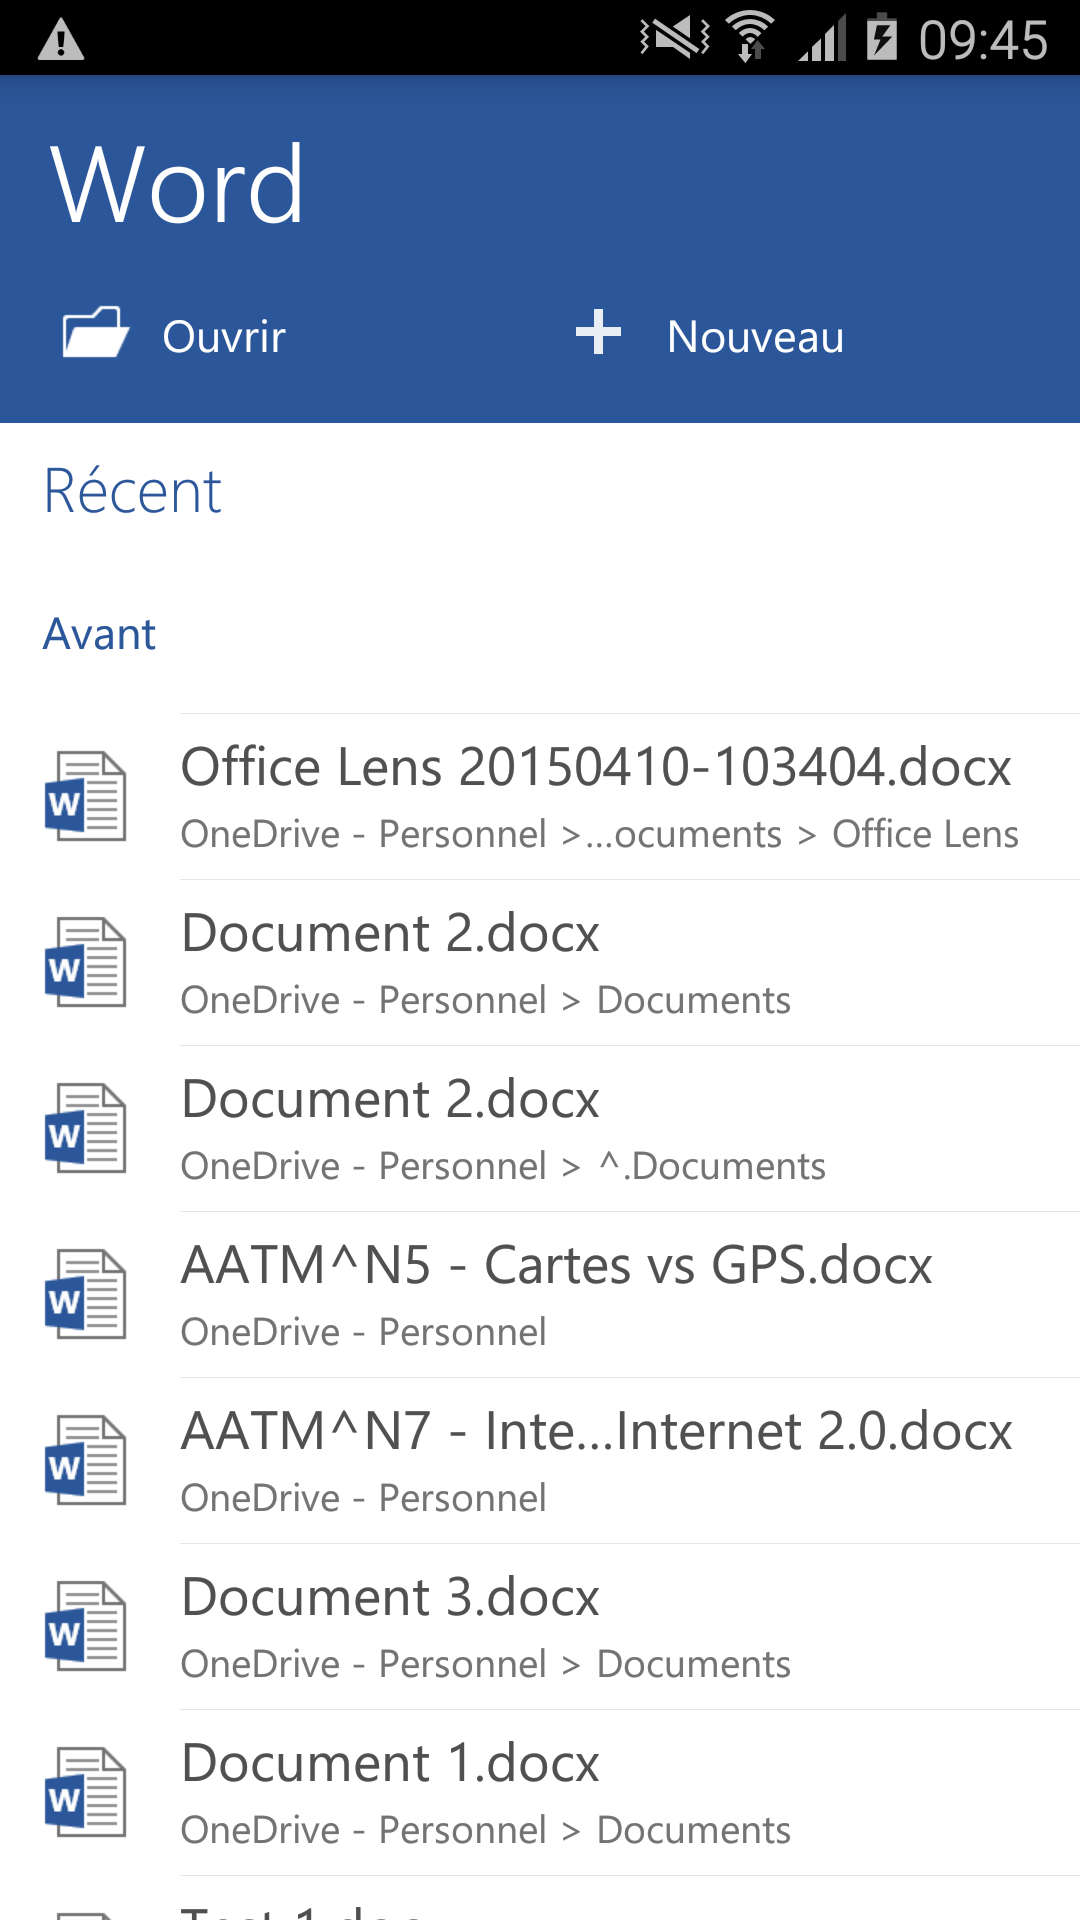The height and width of the screenshot is (1920, 1080).
Task: Tap the Ouvrir folder icon
Action: click(96, 332)
